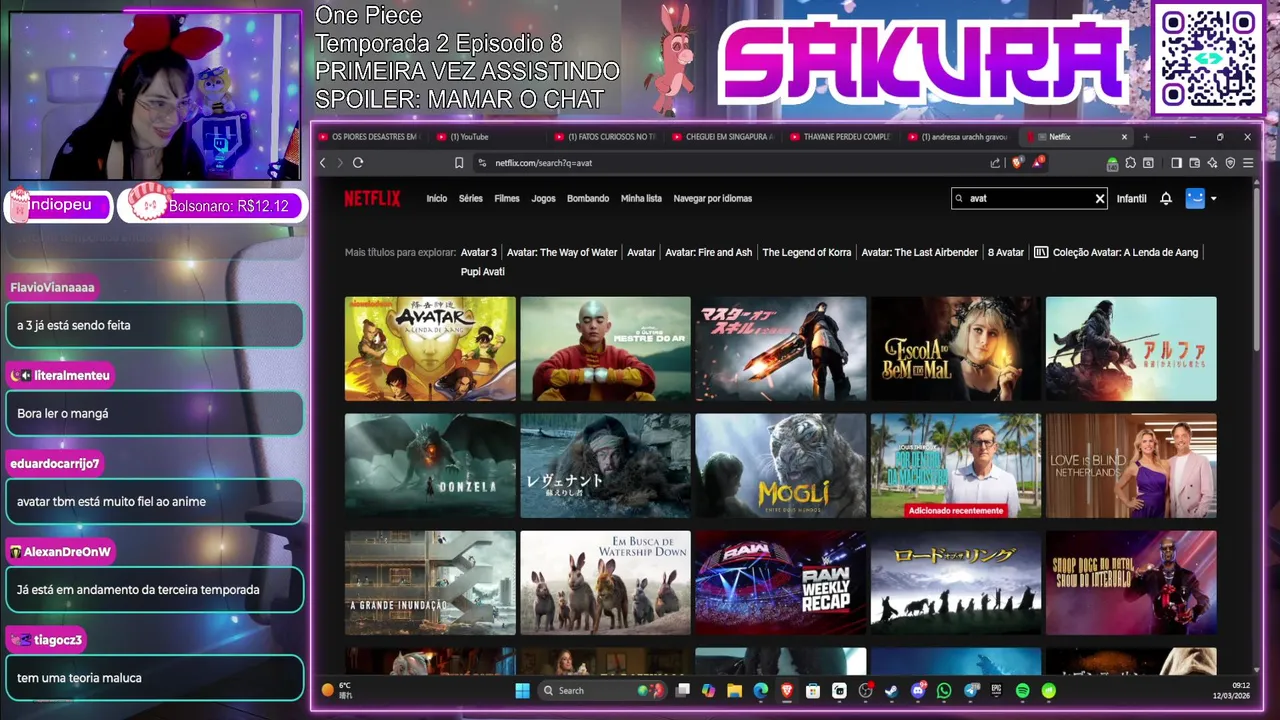This screenshot has width=1280, height=720.
Task: Open Discord from the taskbar
Action: [x=918, y=690]
